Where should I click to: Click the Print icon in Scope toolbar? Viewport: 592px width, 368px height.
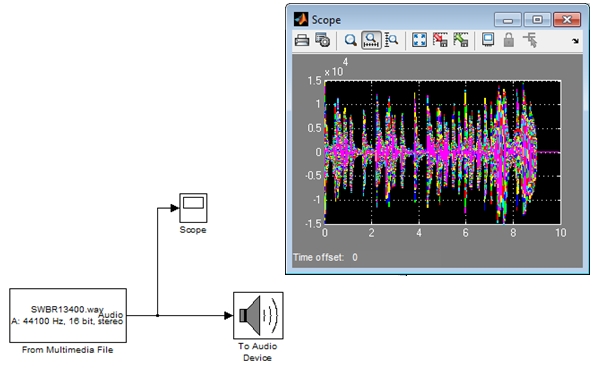coord(302,40)
